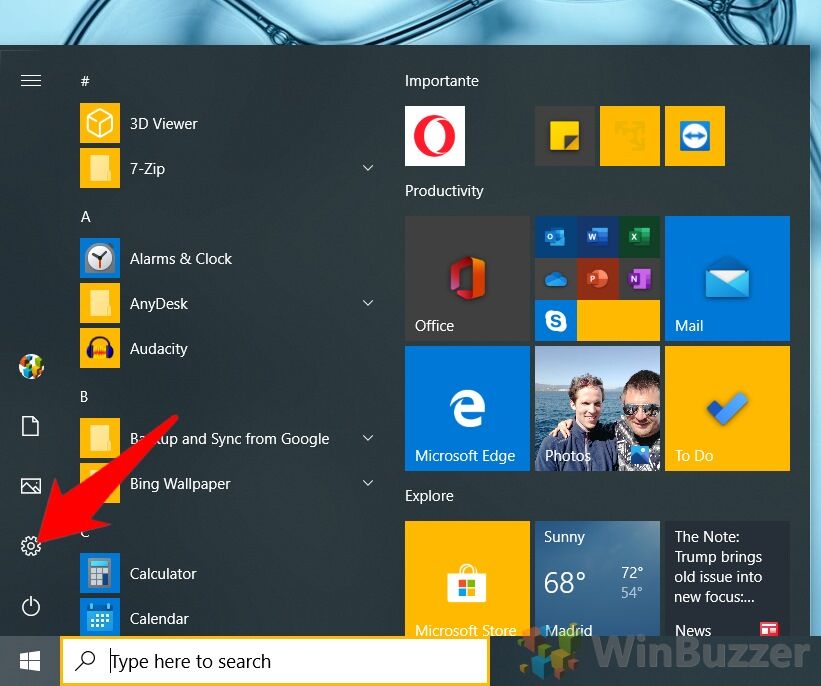This screenshot has width=821, height=686.
Task: Expand the Start menu hamburger navigation
Action: pyautogui.click(x=31, y=81)
